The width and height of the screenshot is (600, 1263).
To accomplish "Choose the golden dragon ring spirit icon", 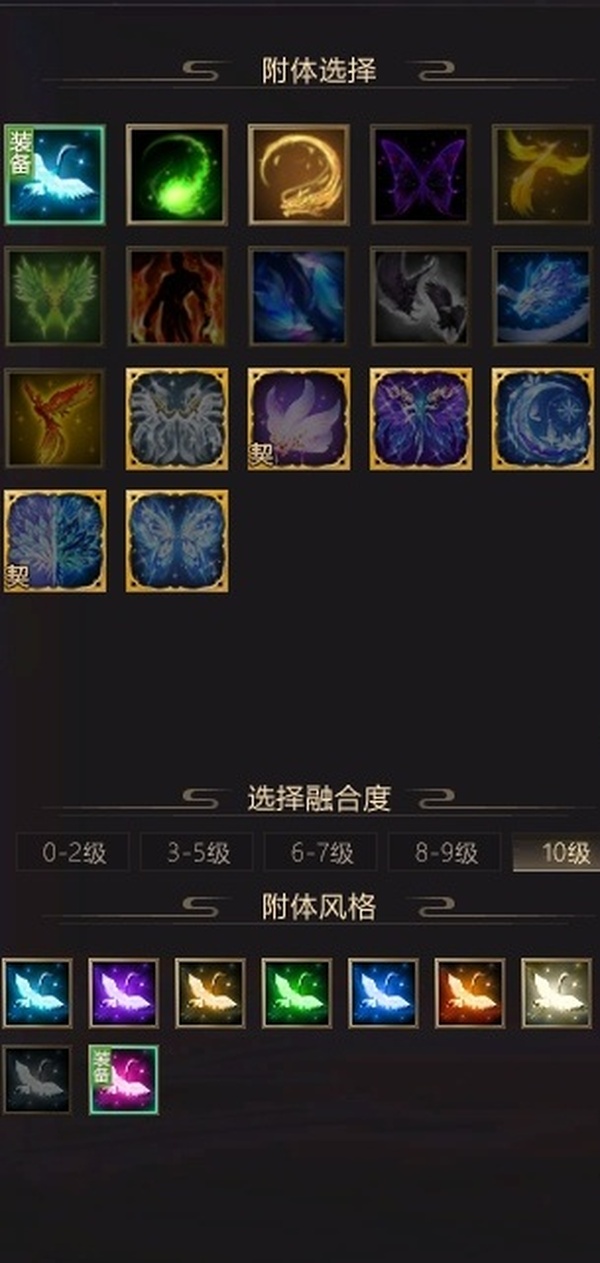I will tap(299, 175).
